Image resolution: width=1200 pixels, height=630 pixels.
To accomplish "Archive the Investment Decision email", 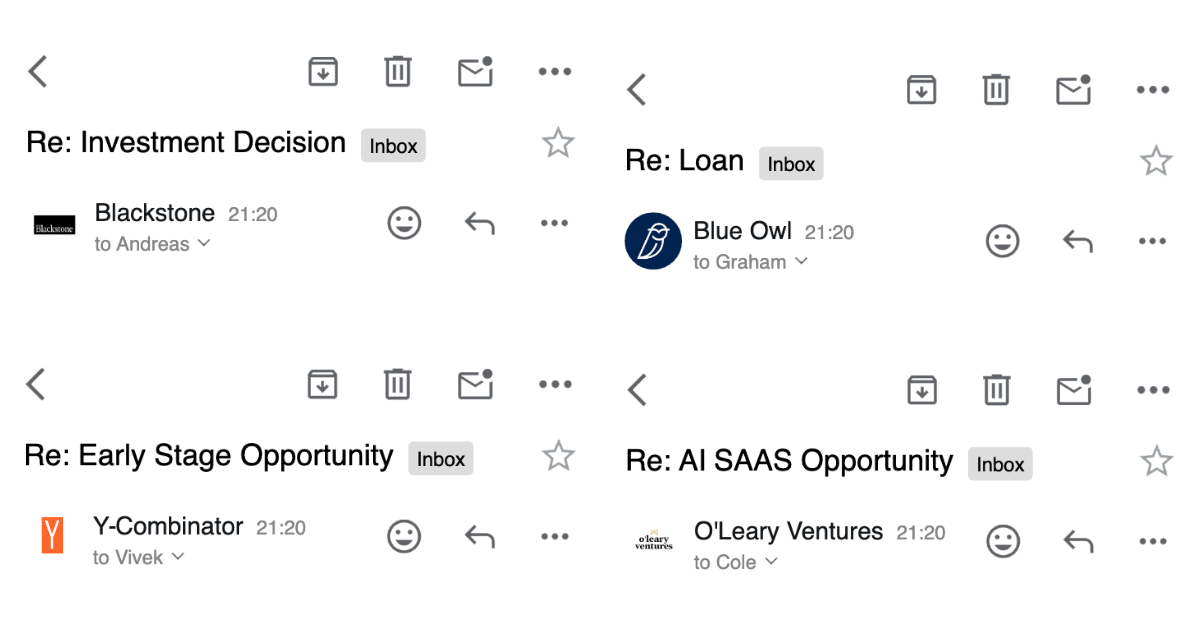I will [x=322, y=72].
